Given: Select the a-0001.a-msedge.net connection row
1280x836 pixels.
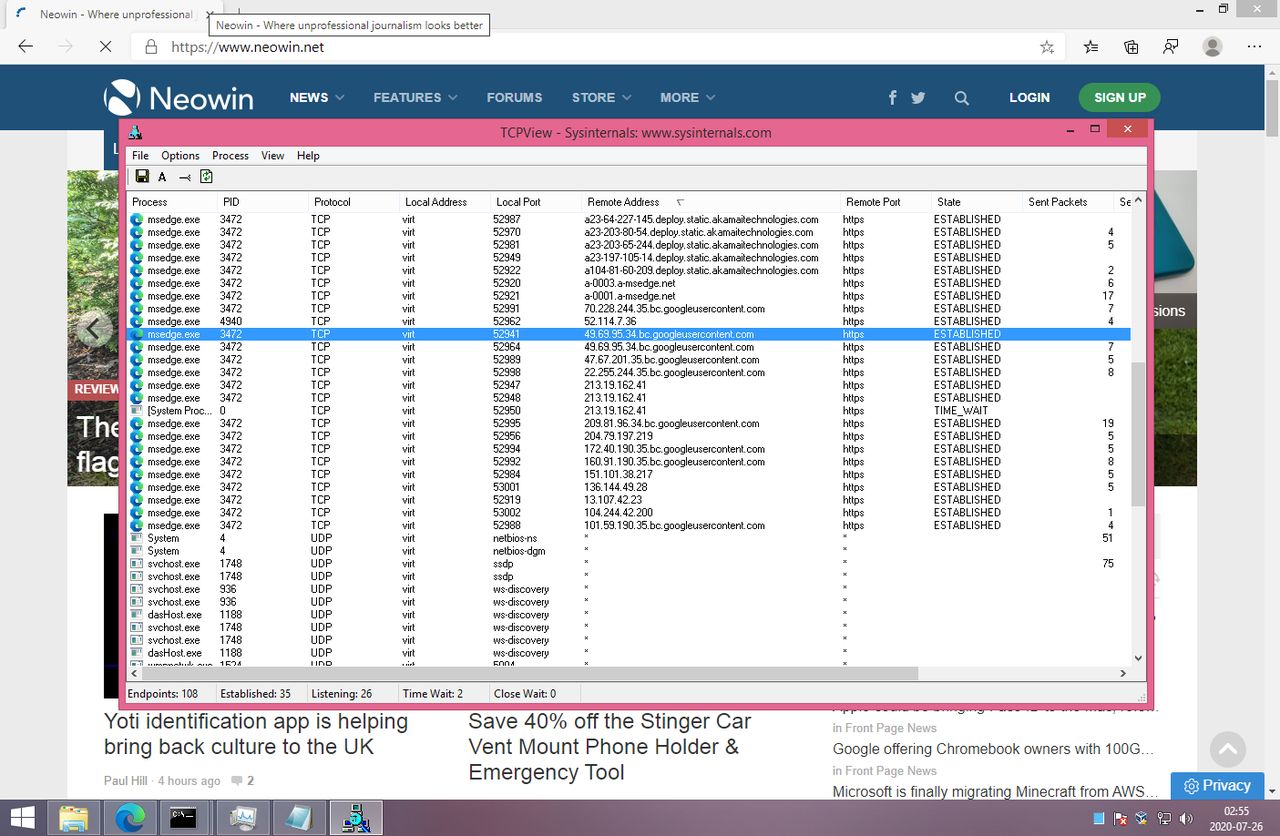Looking at the screenshot, I should (x=629, y=296).
